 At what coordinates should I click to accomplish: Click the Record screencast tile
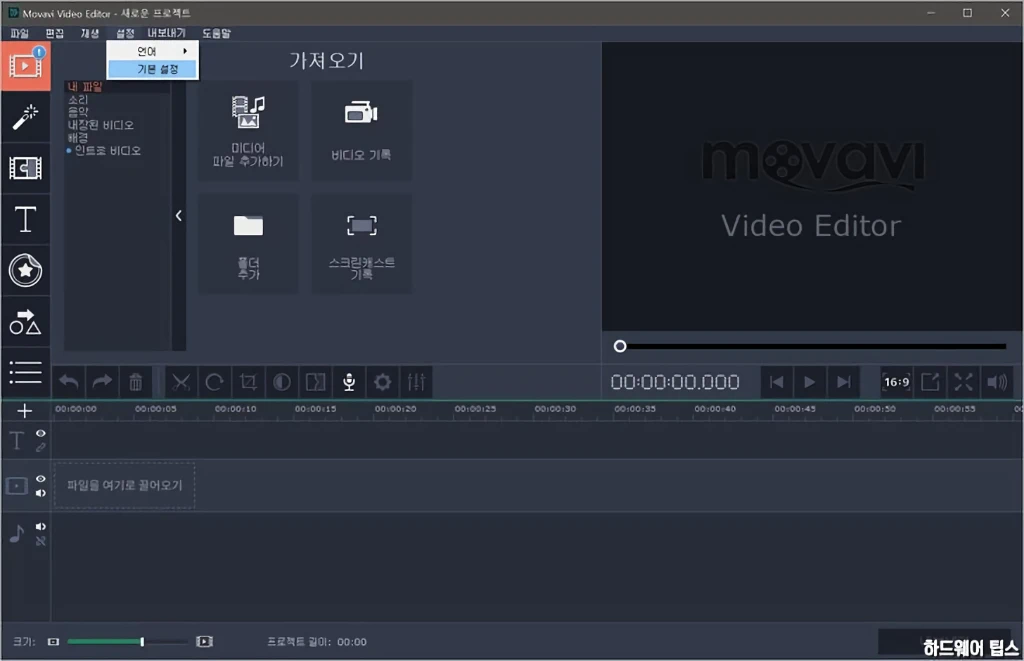click(361, 244)
